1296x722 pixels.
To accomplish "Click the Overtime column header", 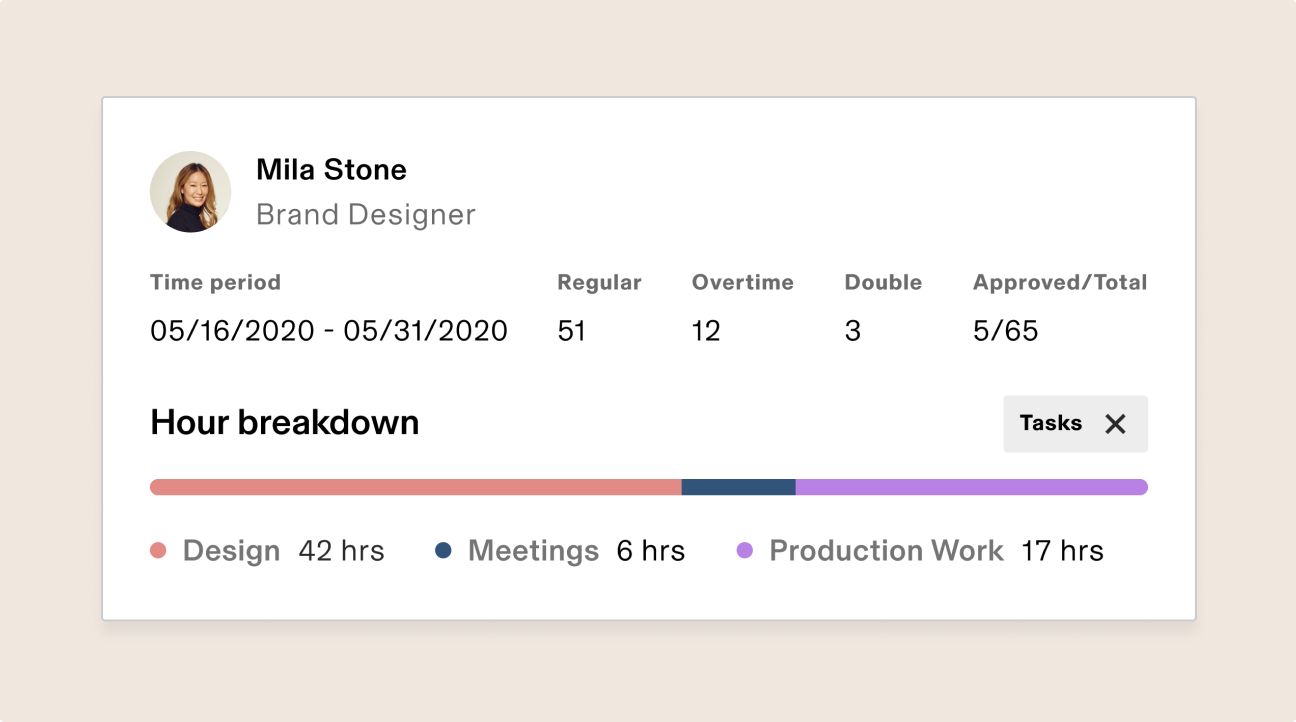I will (x=743, y=282).
